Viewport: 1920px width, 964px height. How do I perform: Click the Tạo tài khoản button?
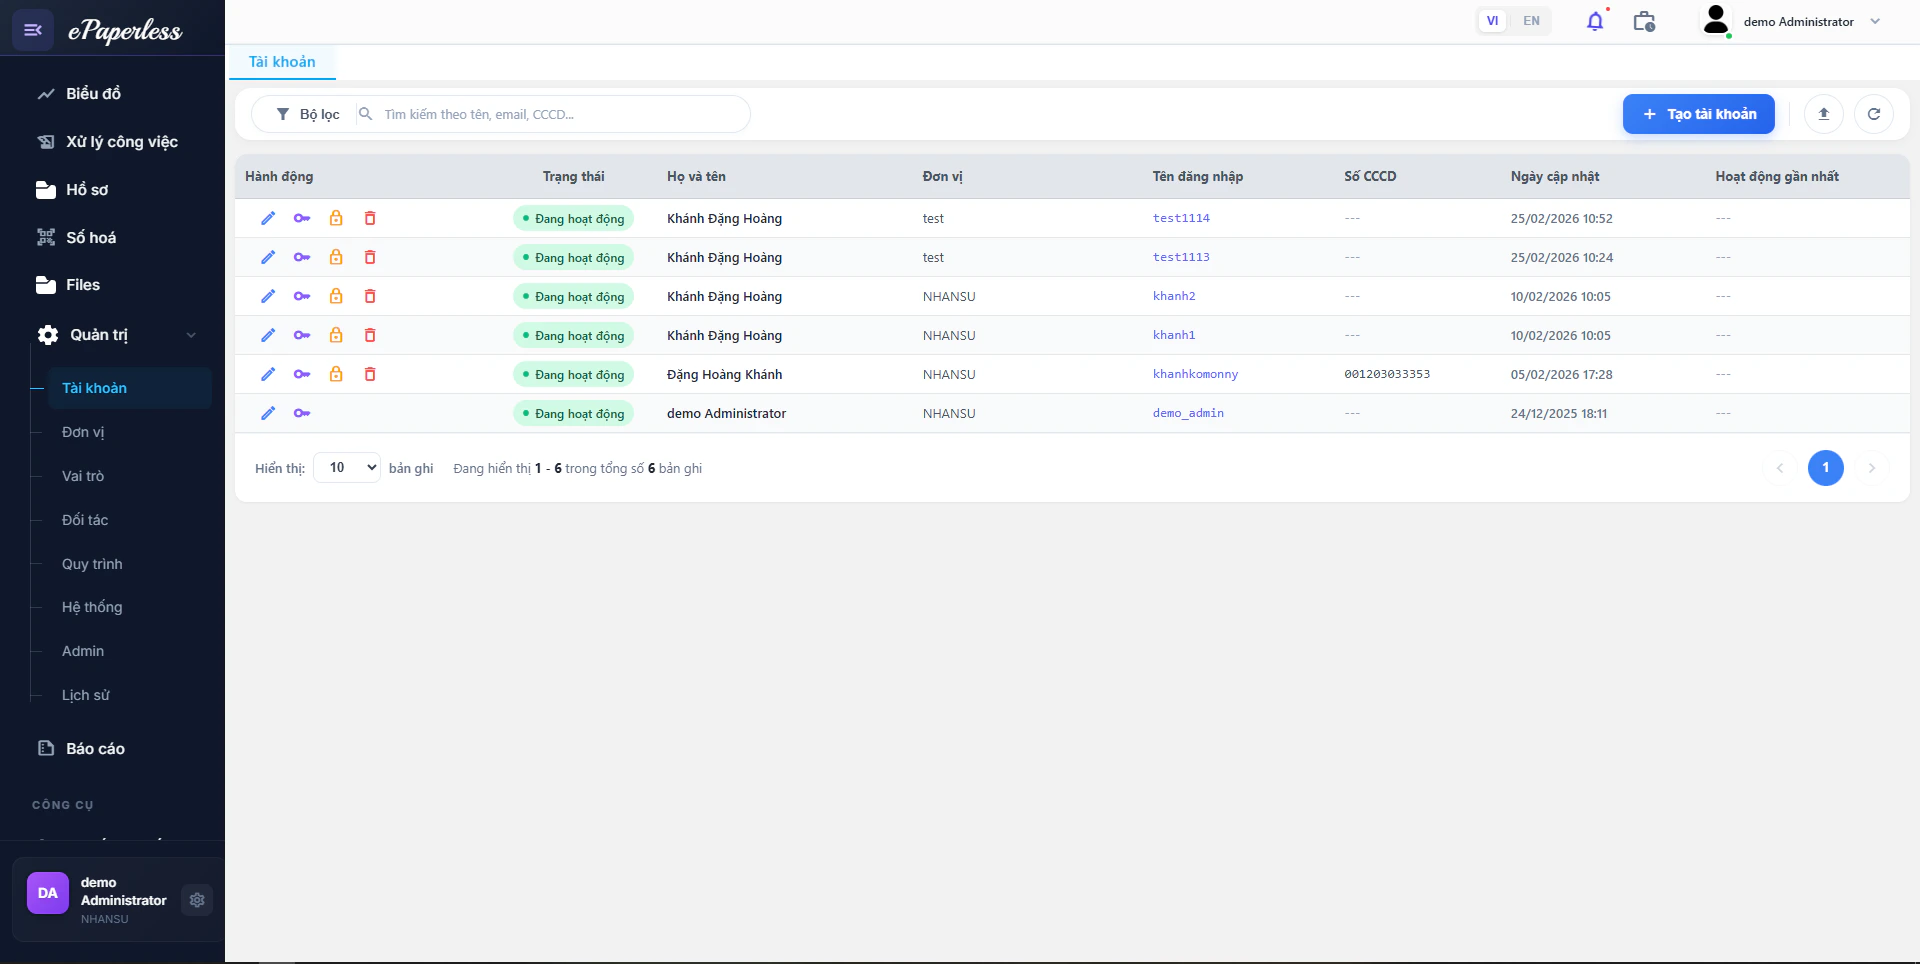pyautogui.click(x=1698, y=114)
